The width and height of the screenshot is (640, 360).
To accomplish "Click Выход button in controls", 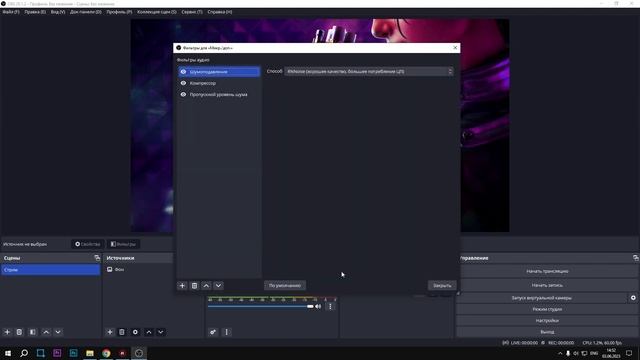I will point(547,332).
